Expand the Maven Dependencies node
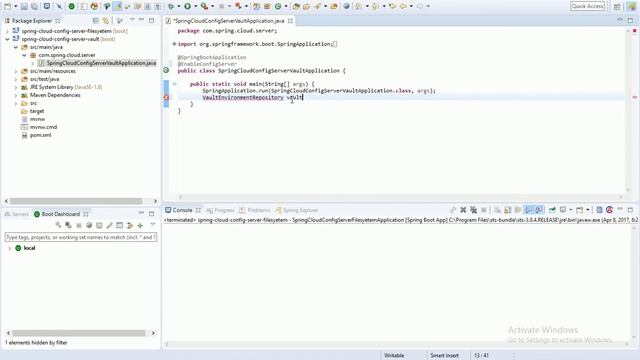This screenshot has width=640, height=360. click(x=16, y=96)
